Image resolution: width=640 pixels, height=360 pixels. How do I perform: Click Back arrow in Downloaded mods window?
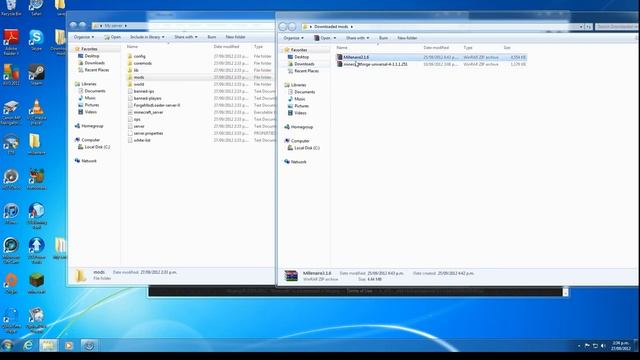coord(282,27)
